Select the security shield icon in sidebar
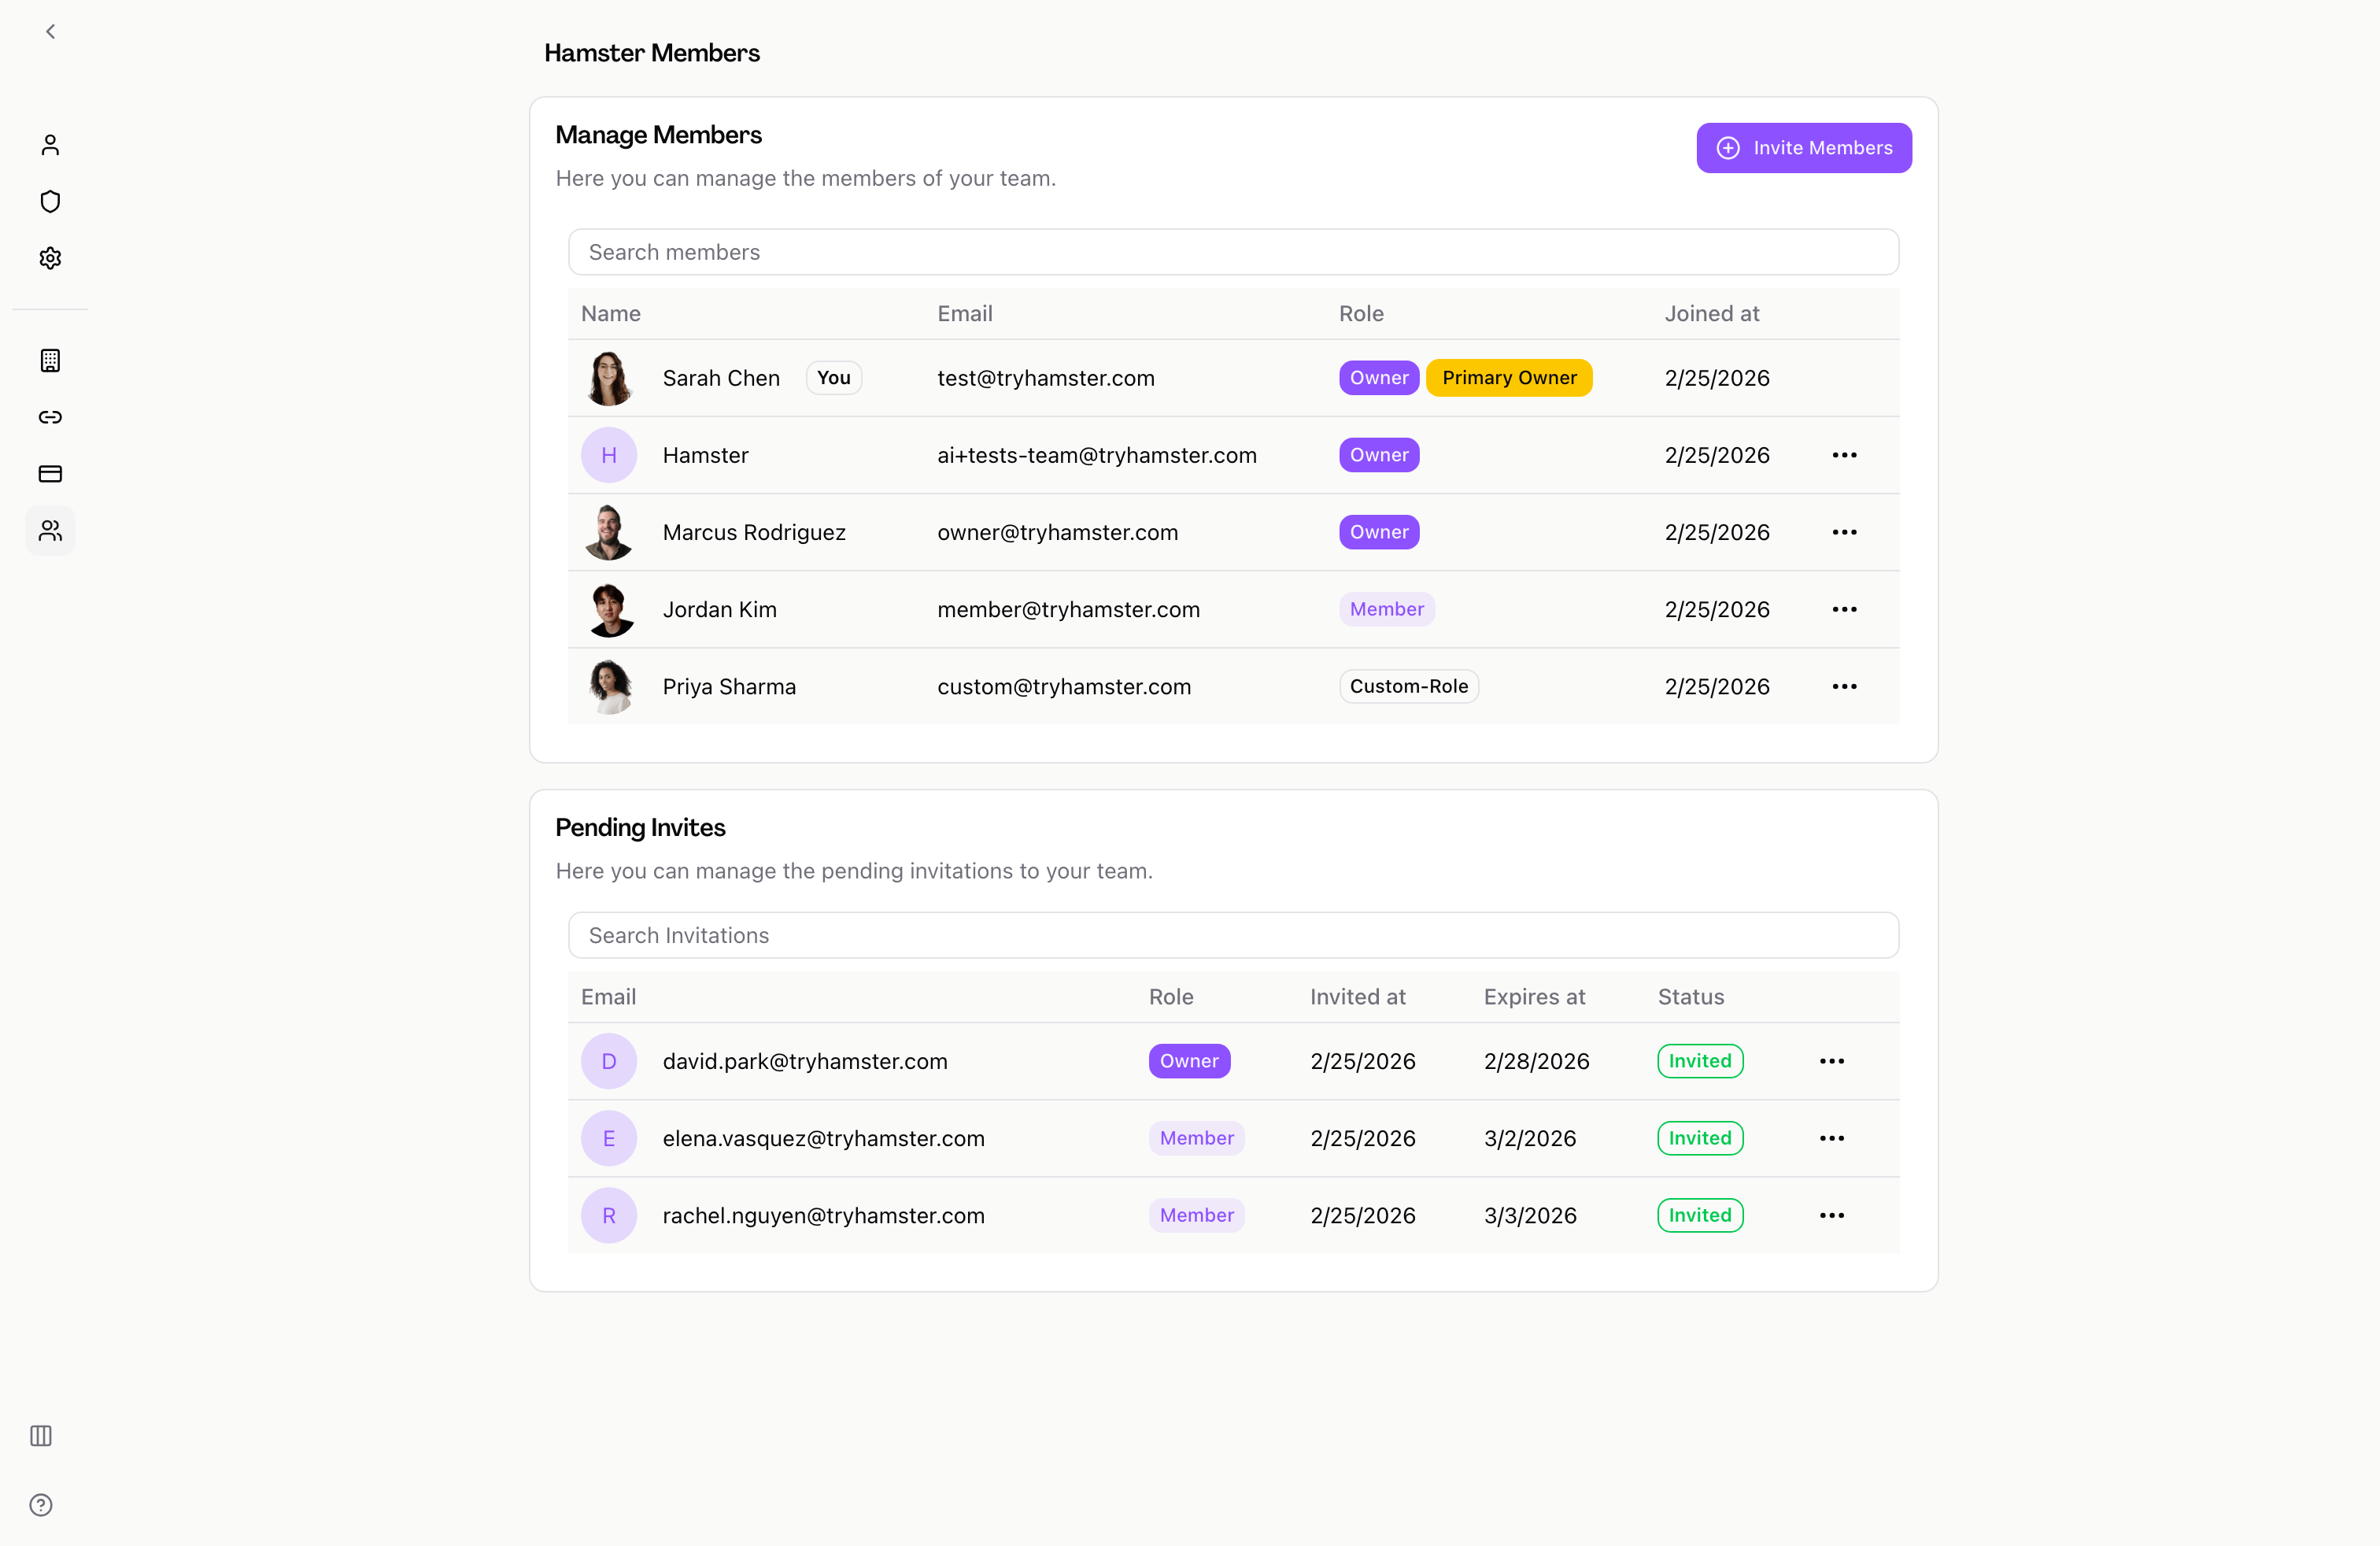 [x=50, y=201]
